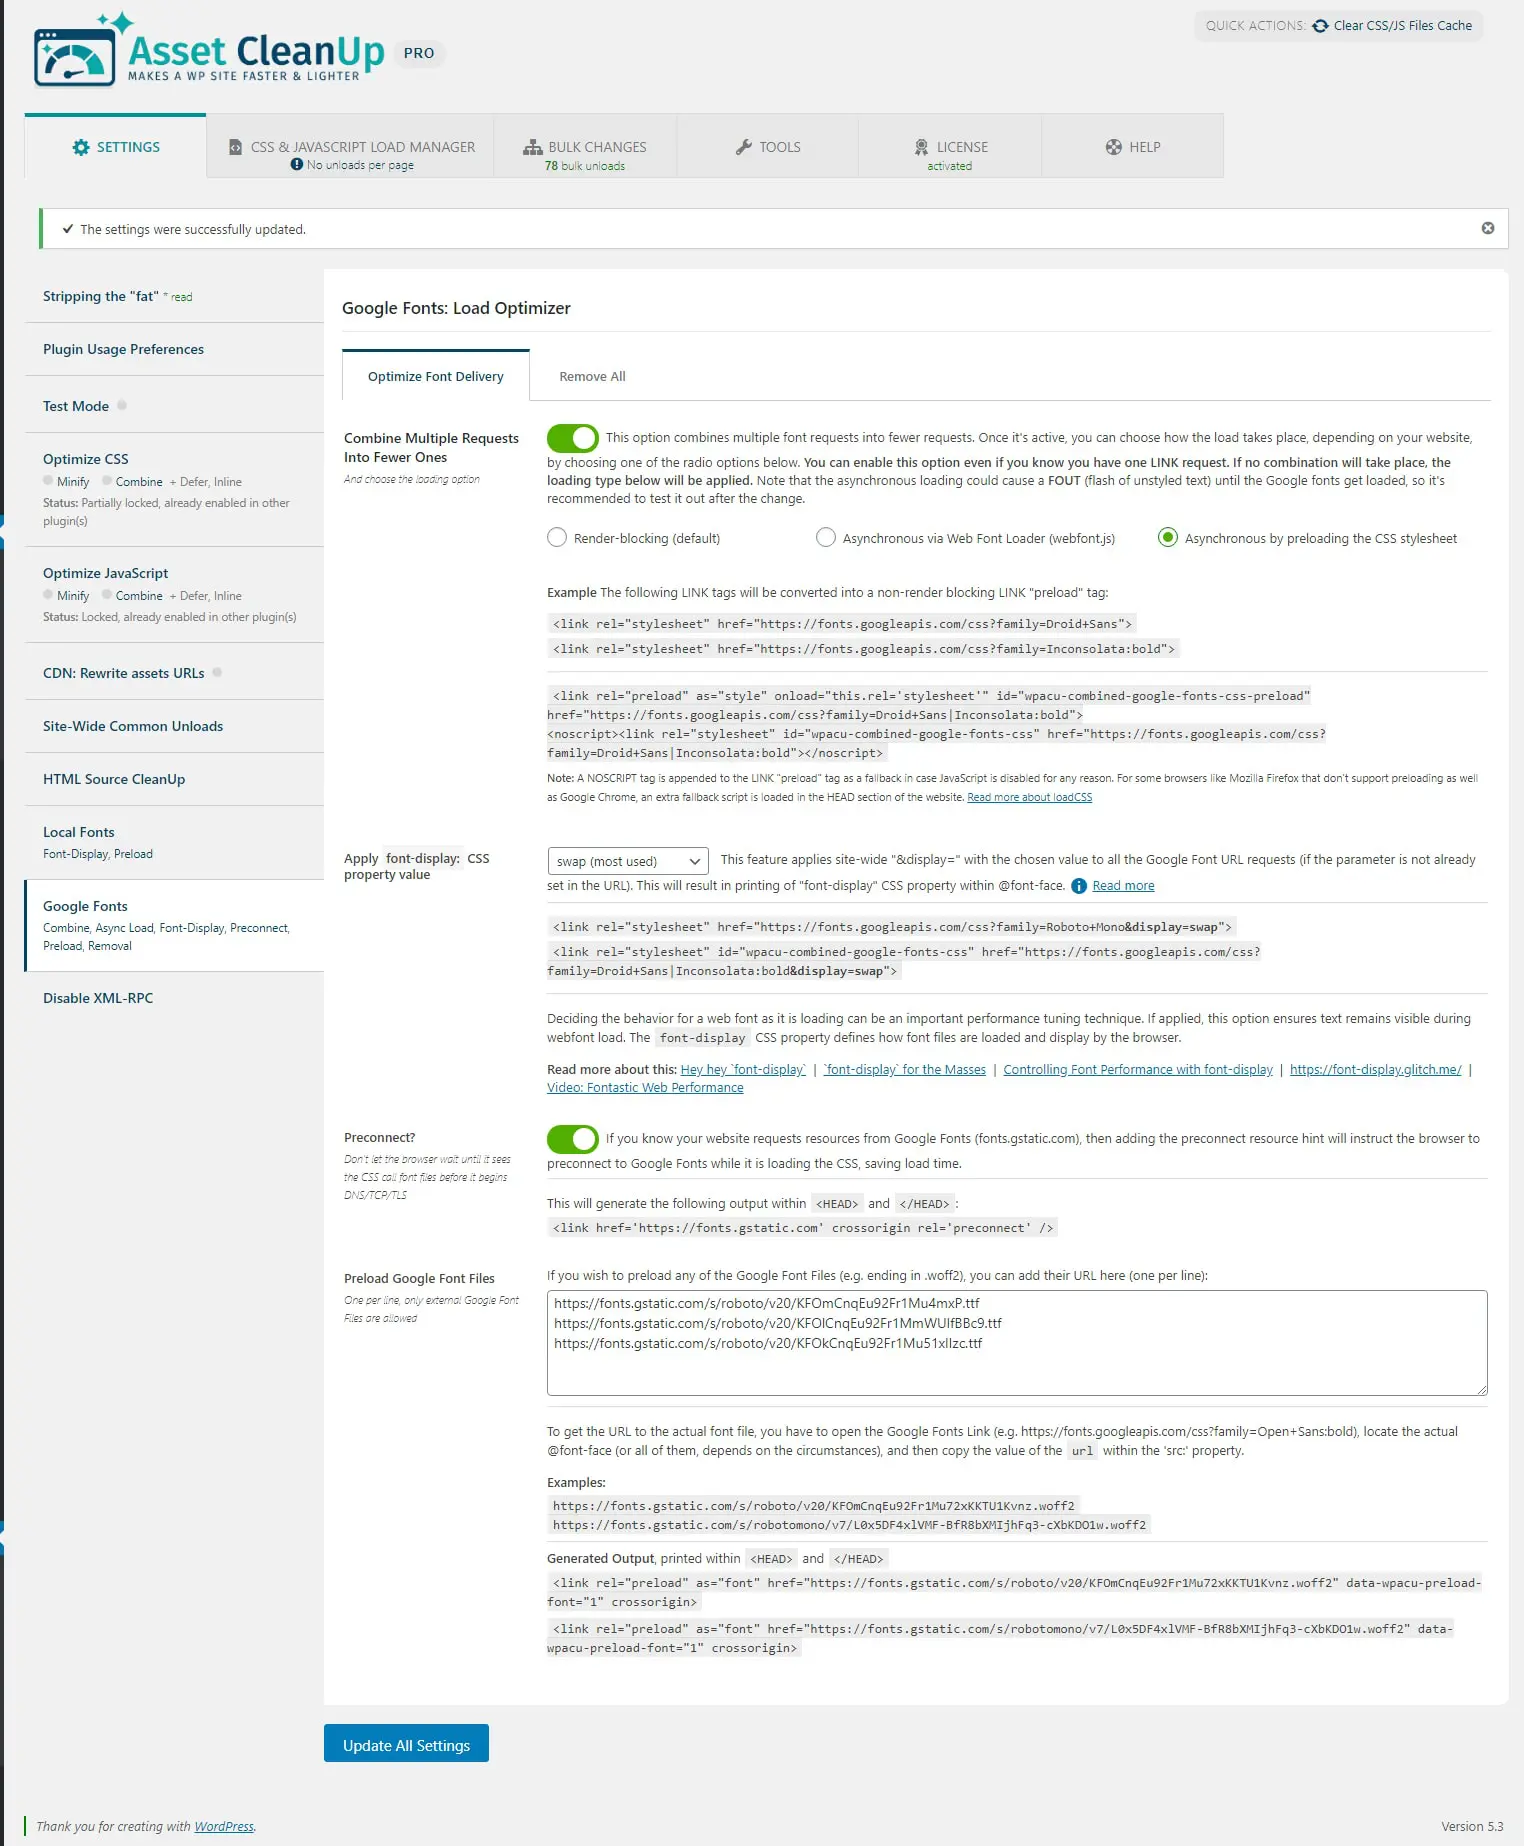Click the checkmark icon in success notice
The height and width of the screenshot is (1846, 1524).
(x=68, y=229)
